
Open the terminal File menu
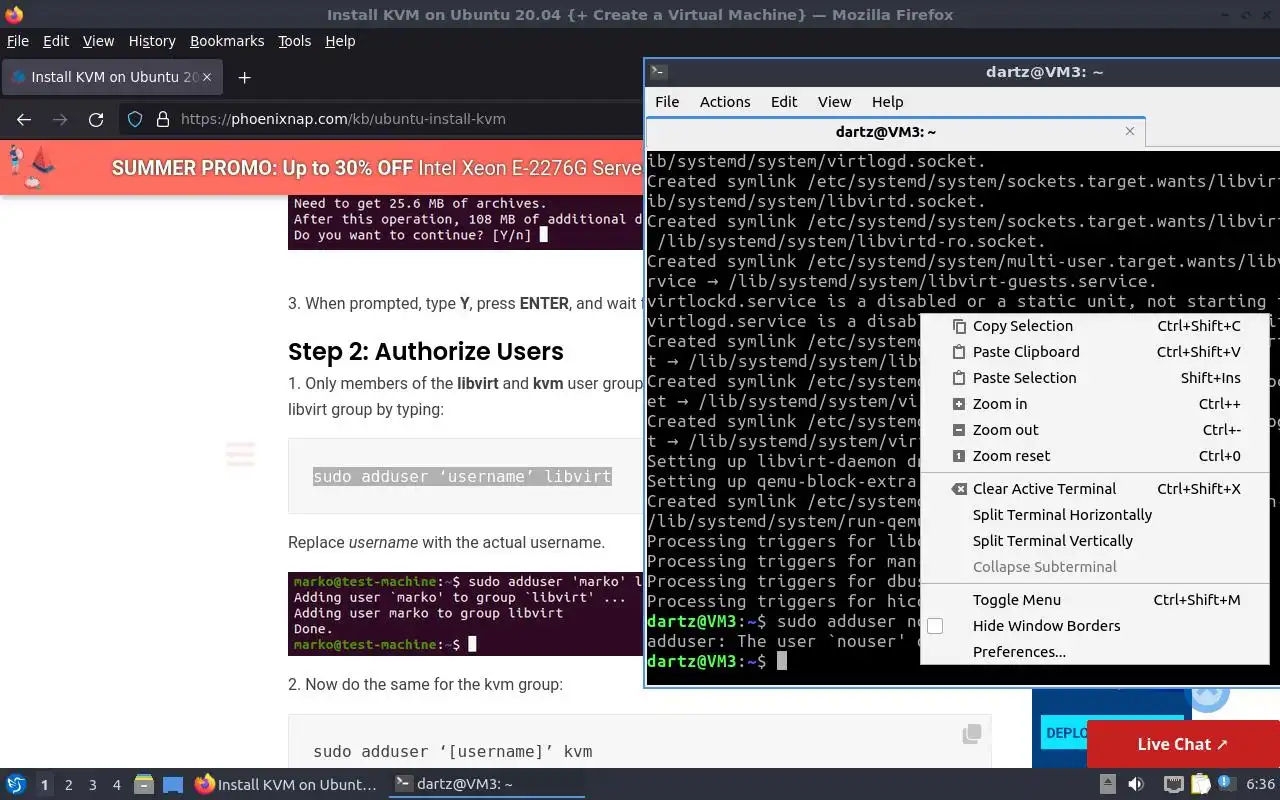click(667, 102)
